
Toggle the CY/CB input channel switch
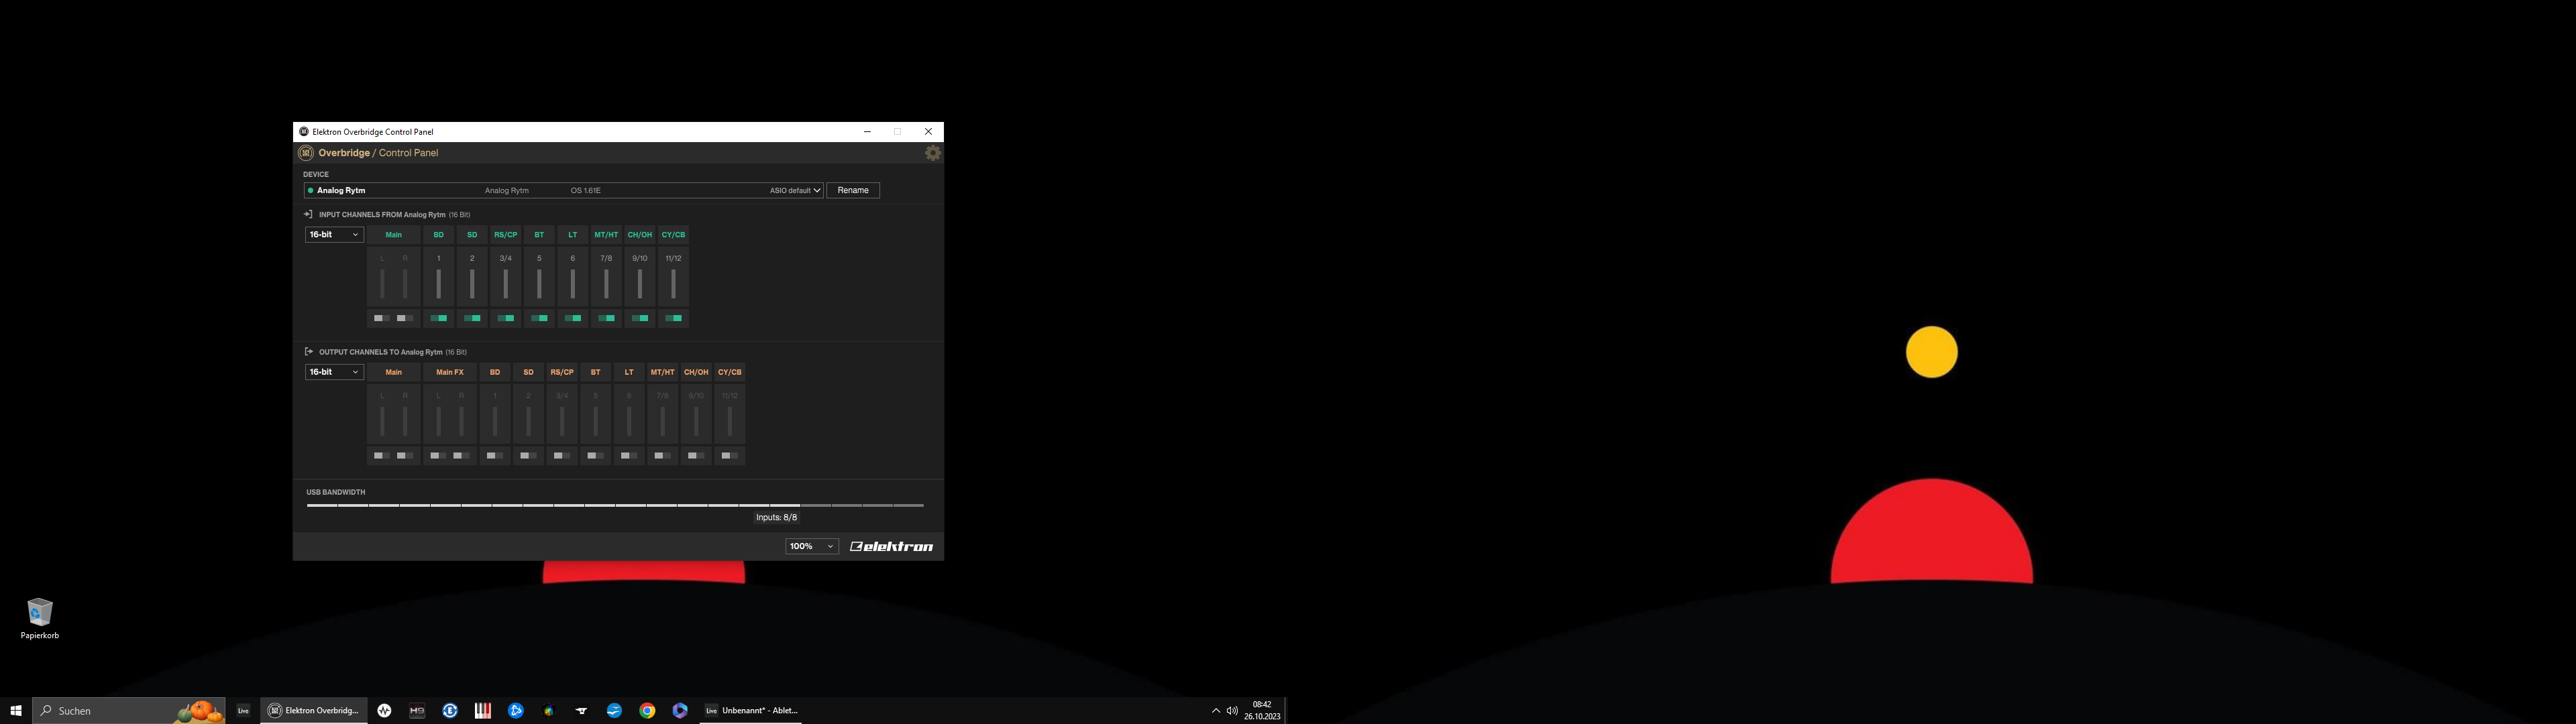pos(673,318)
